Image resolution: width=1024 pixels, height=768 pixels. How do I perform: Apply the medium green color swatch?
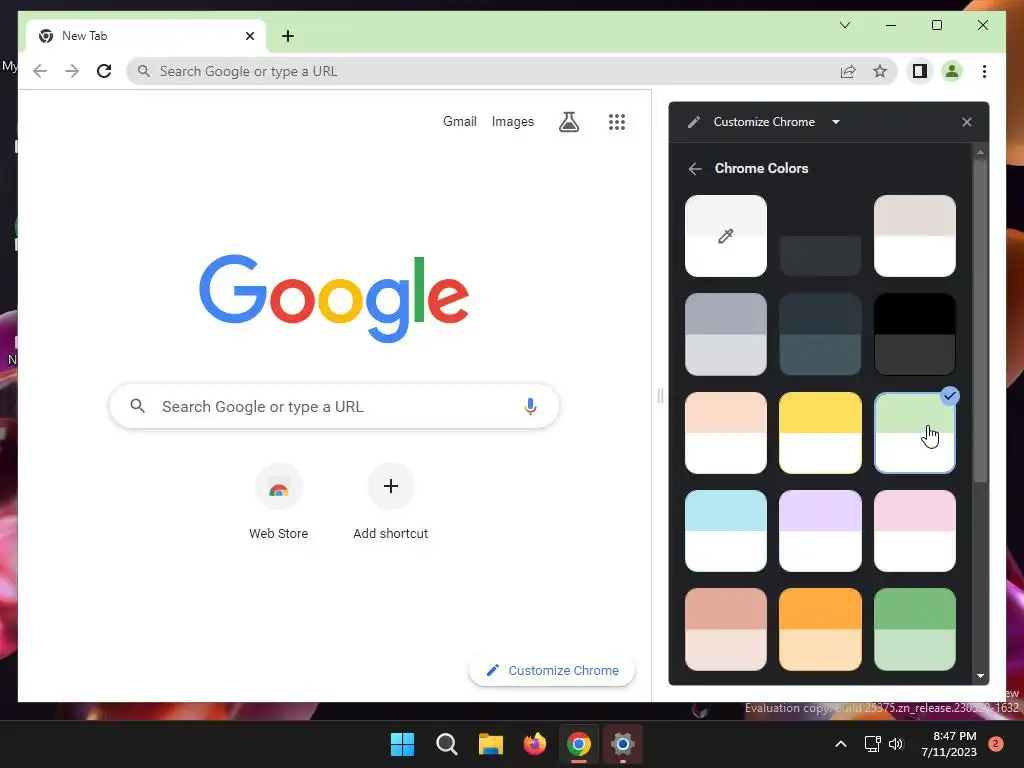914,630
